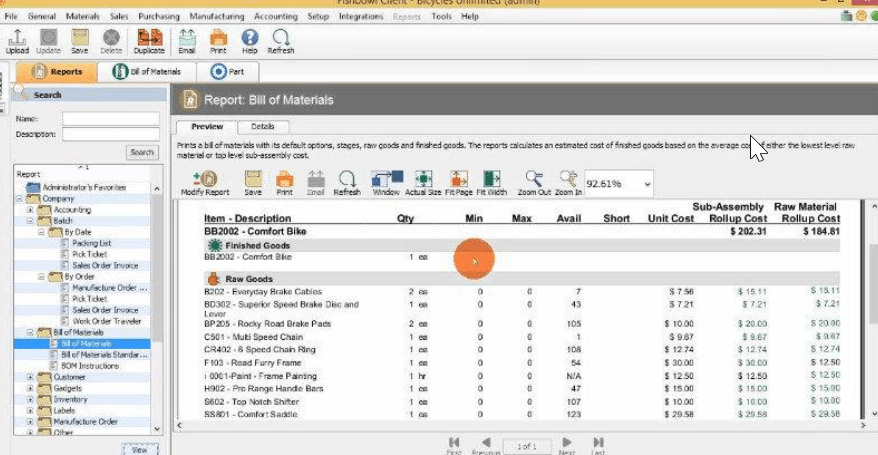Click the Upload toolbar icon
The height and width of the screenshot is (455, 878).
(x=17, y=42)
